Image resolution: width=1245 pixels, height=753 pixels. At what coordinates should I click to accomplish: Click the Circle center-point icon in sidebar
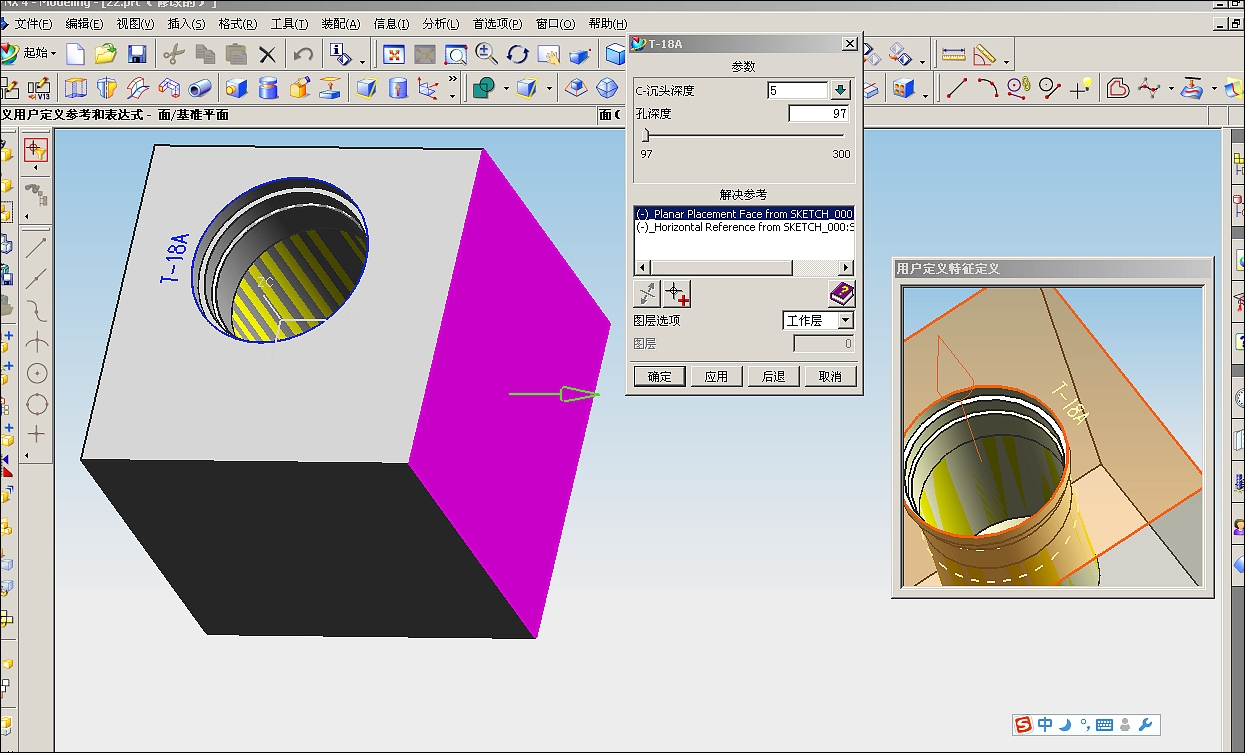click(37, 373)
